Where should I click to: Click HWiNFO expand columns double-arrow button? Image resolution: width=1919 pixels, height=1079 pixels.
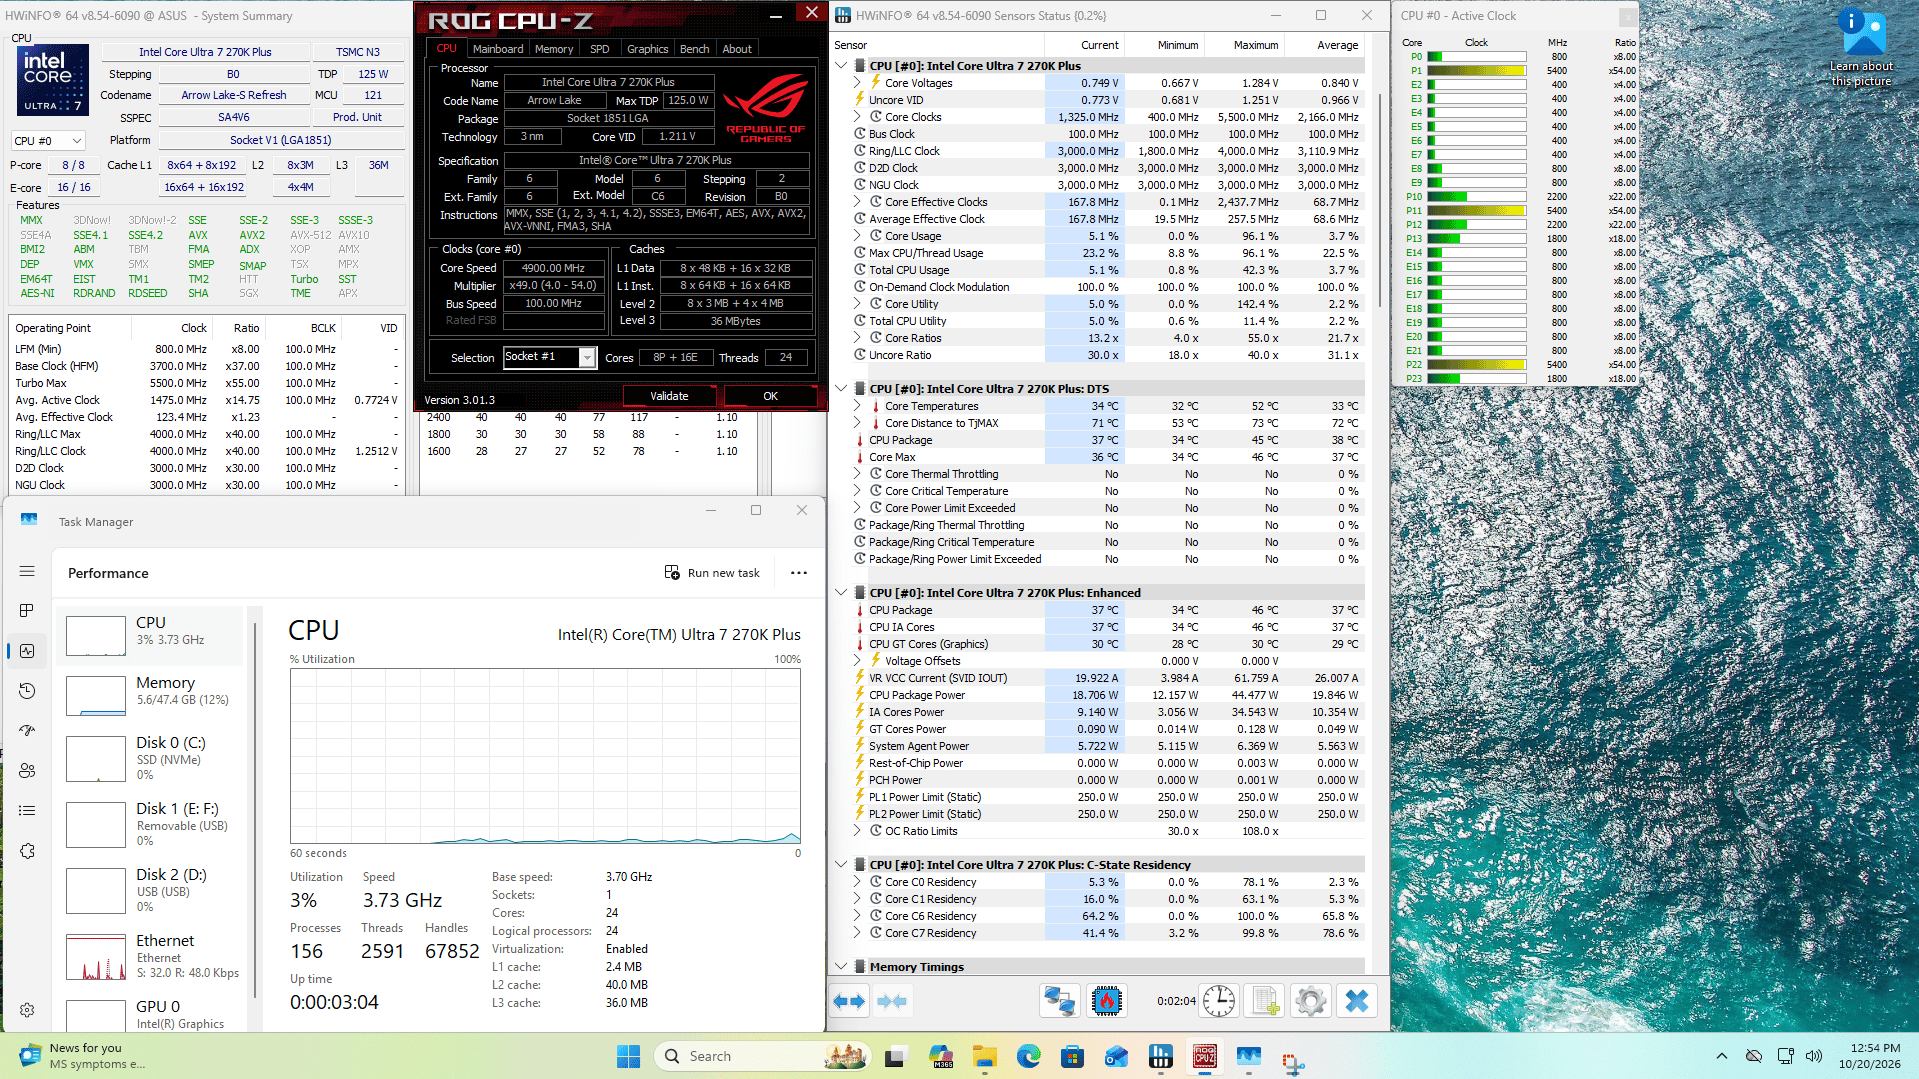pos(849,1001)
